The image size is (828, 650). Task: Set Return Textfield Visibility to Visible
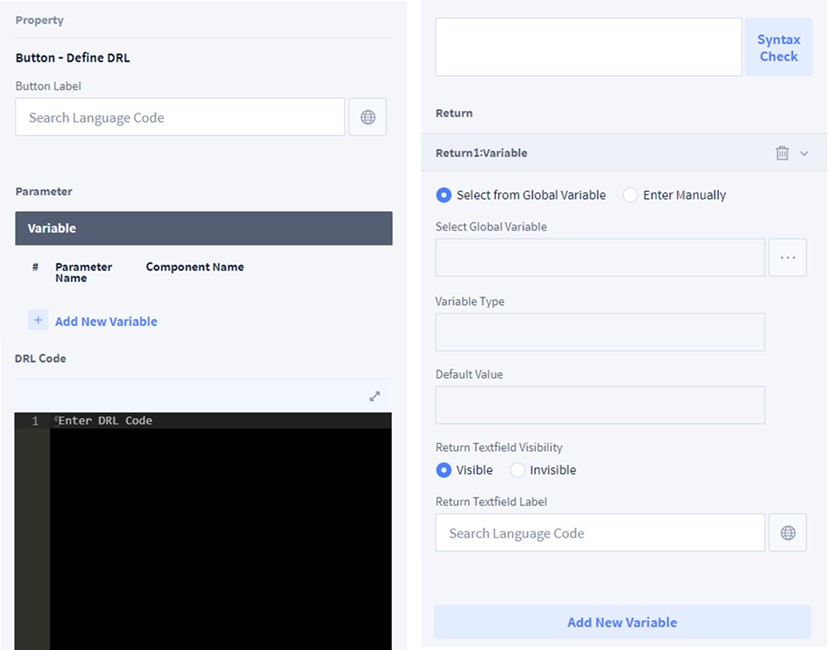pos(444,470)
